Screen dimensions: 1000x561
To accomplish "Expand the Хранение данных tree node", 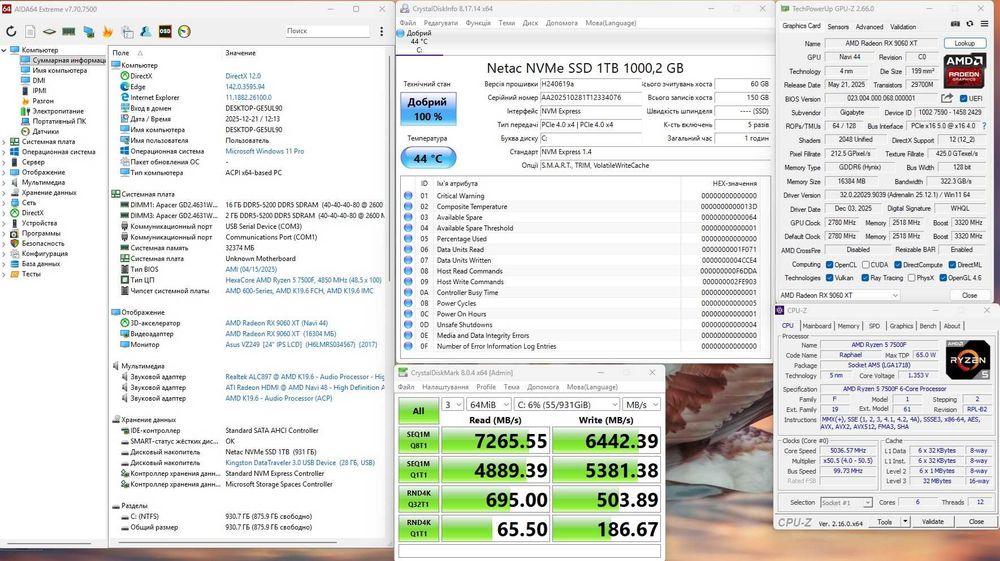I will [4, 193].
